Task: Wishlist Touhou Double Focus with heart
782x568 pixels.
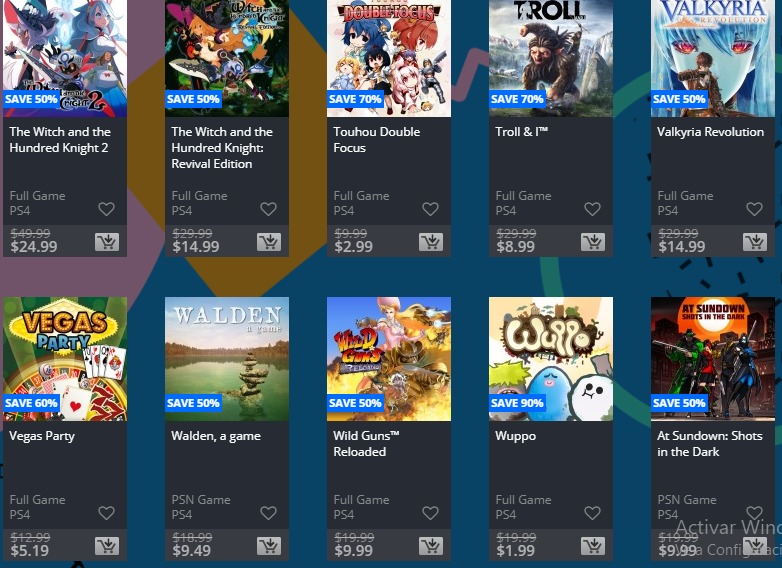Action: 430,209
